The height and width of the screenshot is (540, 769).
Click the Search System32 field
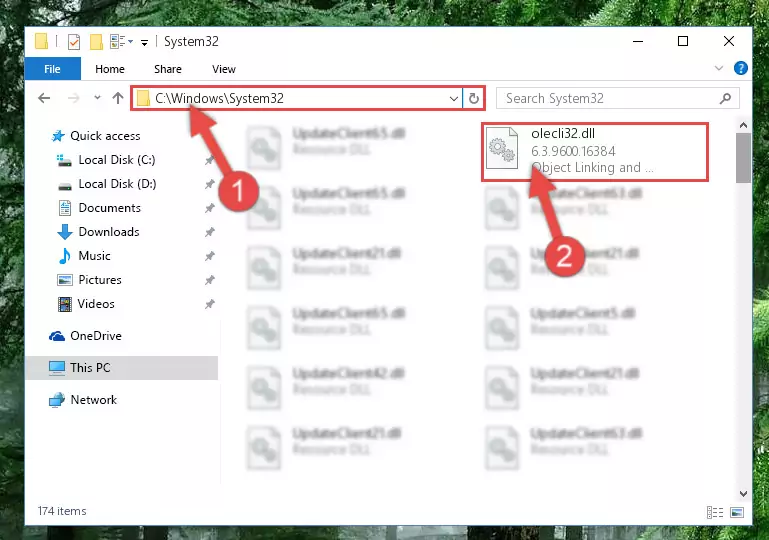click(617, 98)
